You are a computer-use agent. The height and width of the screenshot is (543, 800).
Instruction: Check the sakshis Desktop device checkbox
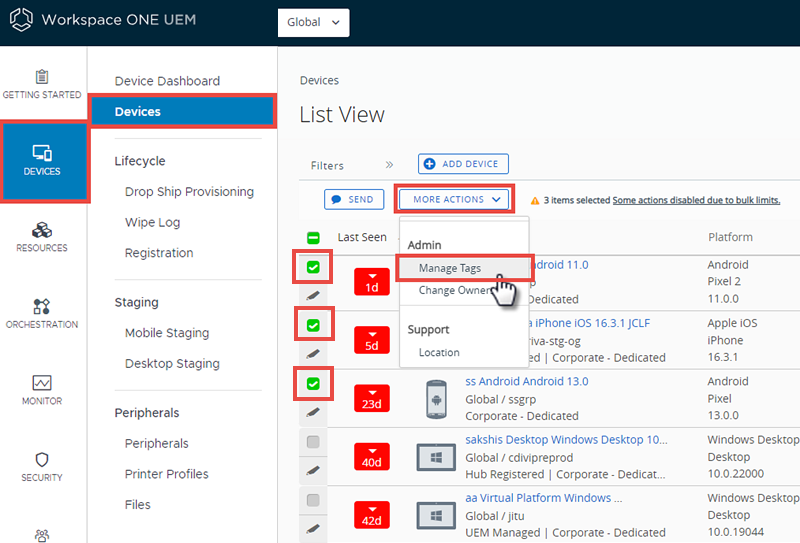pyautogui.click(x=313, y=441)
